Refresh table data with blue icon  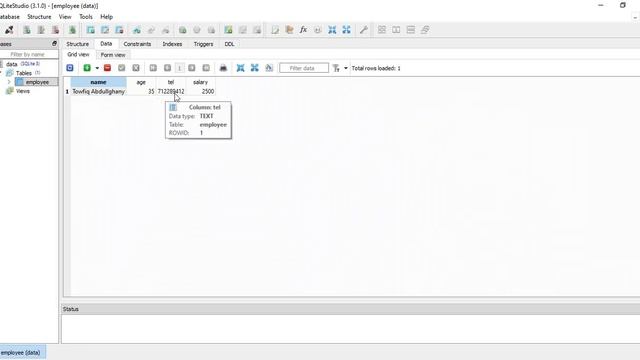(x=70, y=68)
